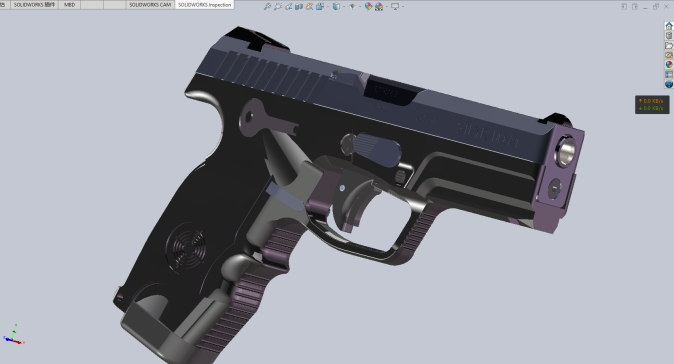Expand the Hide/Show Items dropdown arrow
Viewport: 674px width, 364px height.
360,6
